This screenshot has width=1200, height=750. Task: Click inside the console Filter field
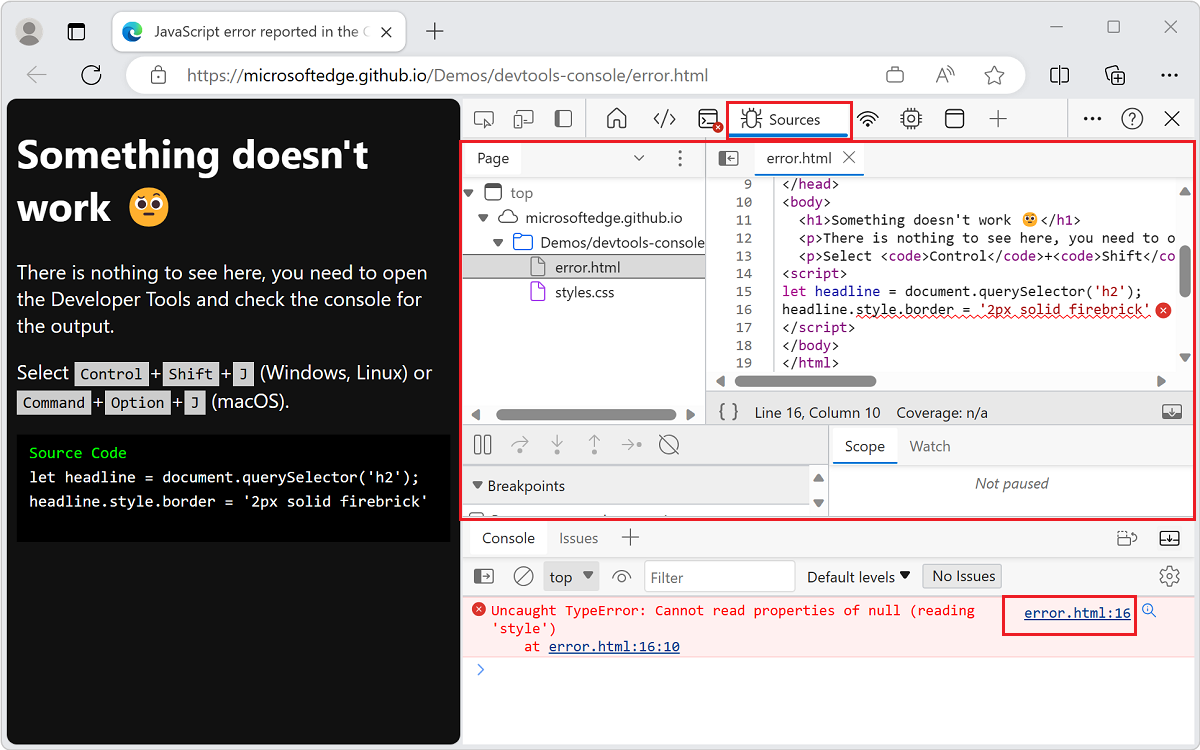pos(719,576)
